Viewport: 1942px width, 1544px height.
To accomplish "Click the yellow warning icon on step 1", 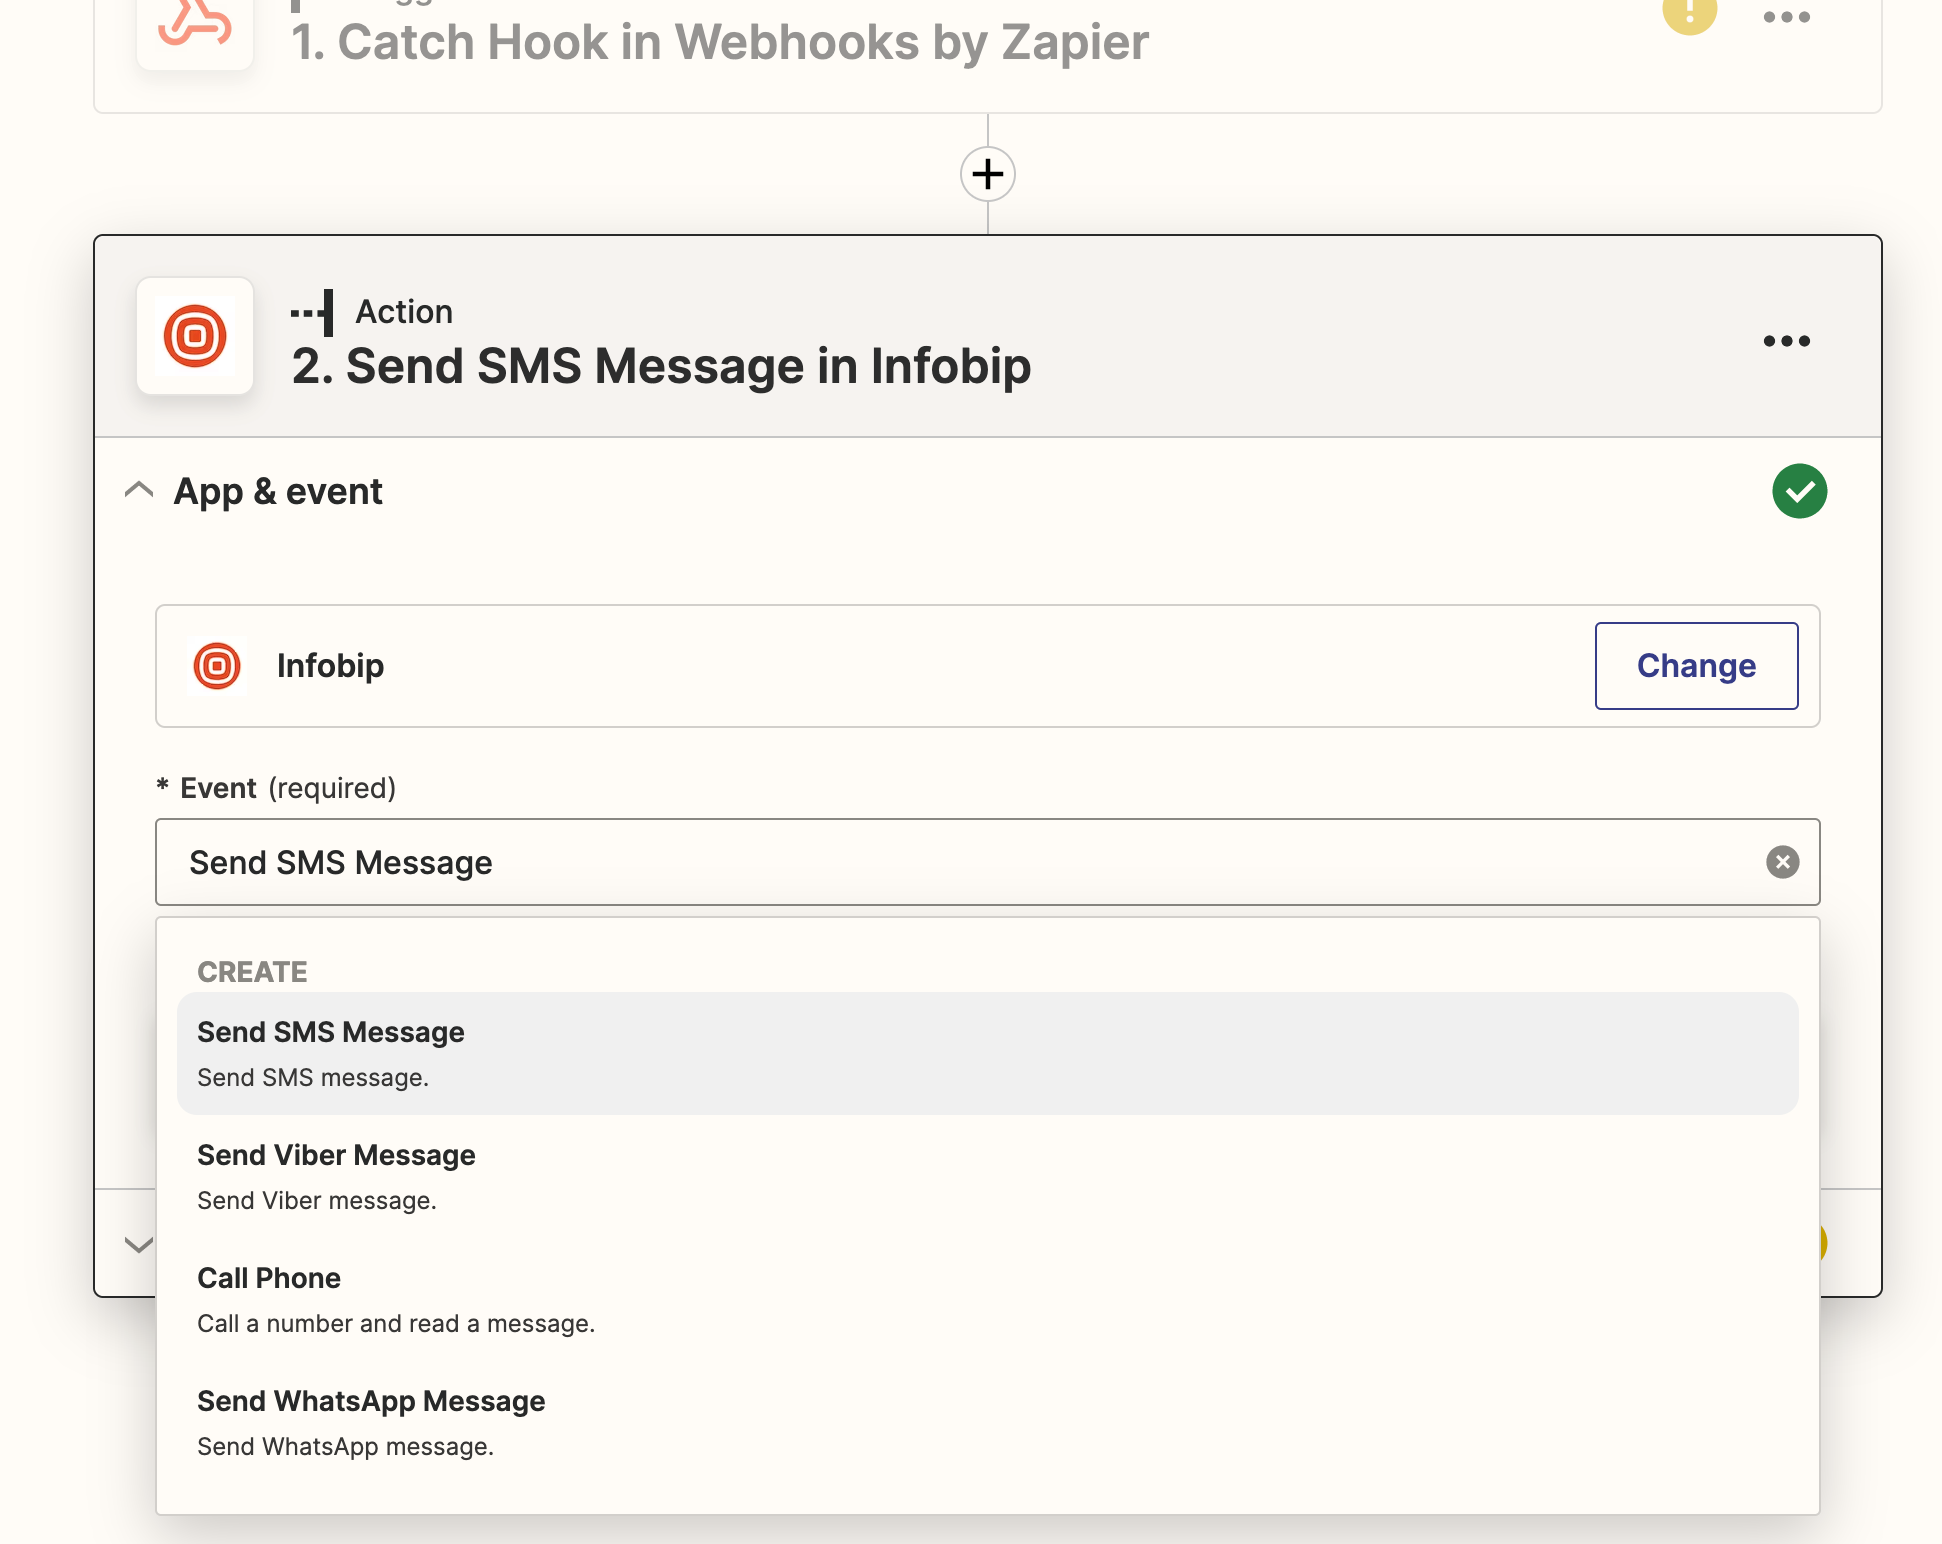I will pyautogui.click(x=1690, y=14).
